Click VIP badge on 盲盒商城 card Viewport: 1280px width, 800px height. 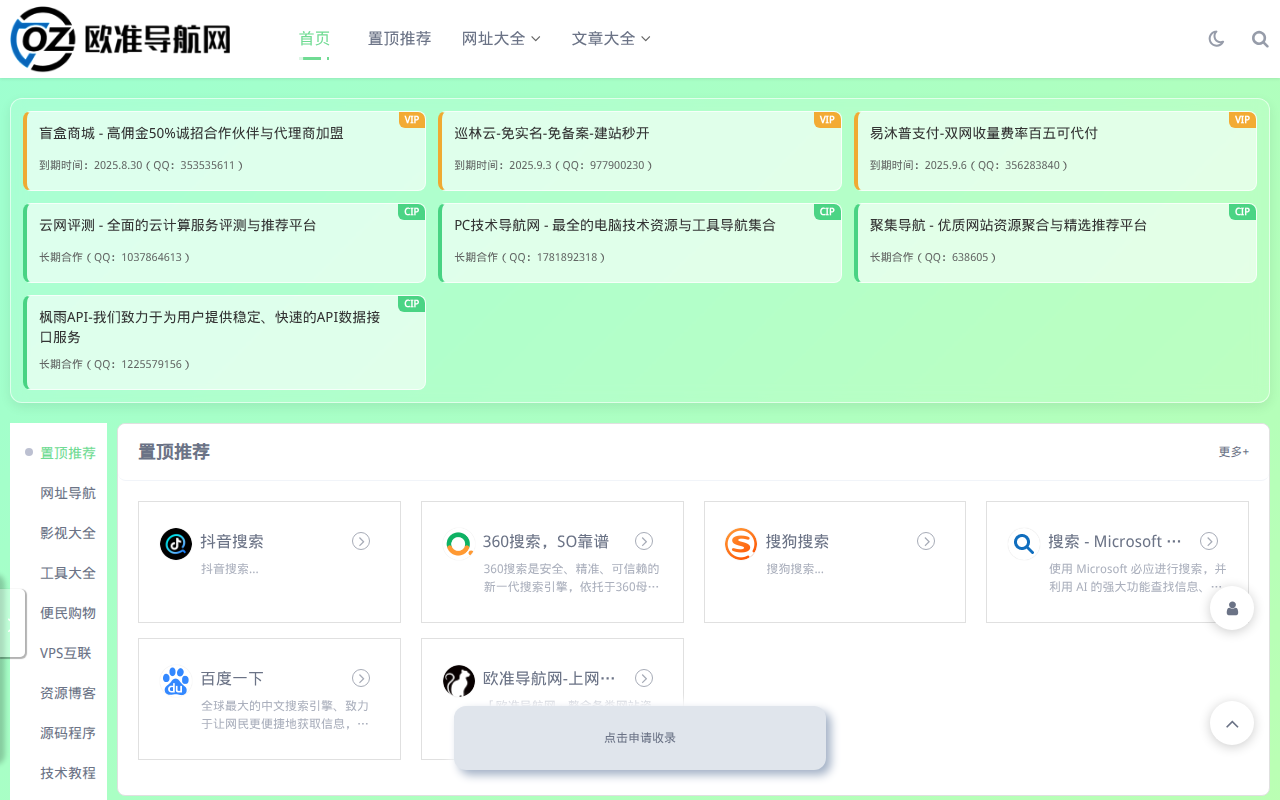412,120
